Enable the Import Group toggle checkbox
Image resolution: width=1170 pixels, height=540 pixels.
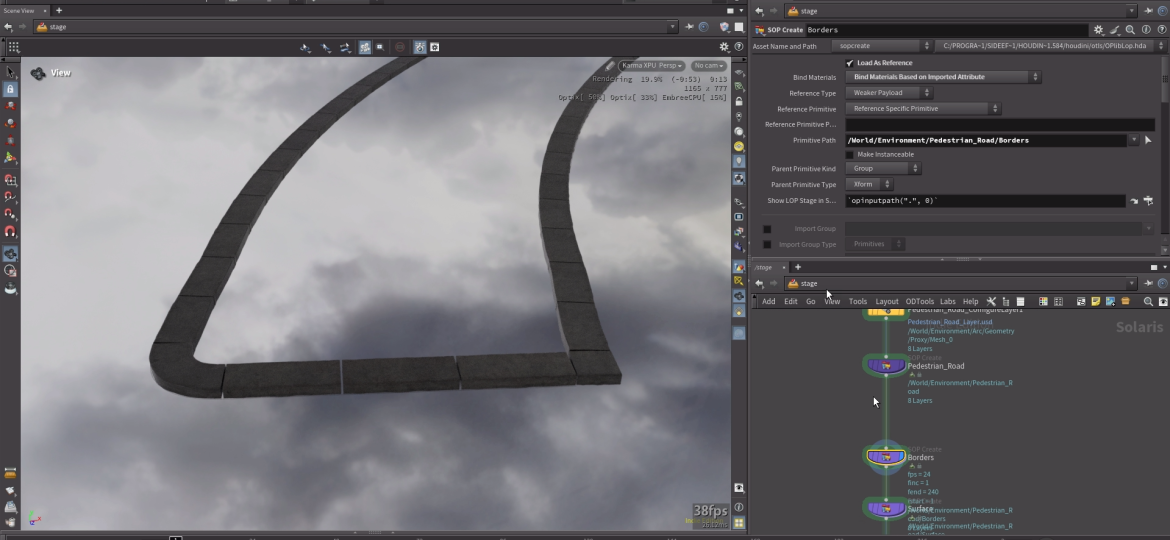767,229
